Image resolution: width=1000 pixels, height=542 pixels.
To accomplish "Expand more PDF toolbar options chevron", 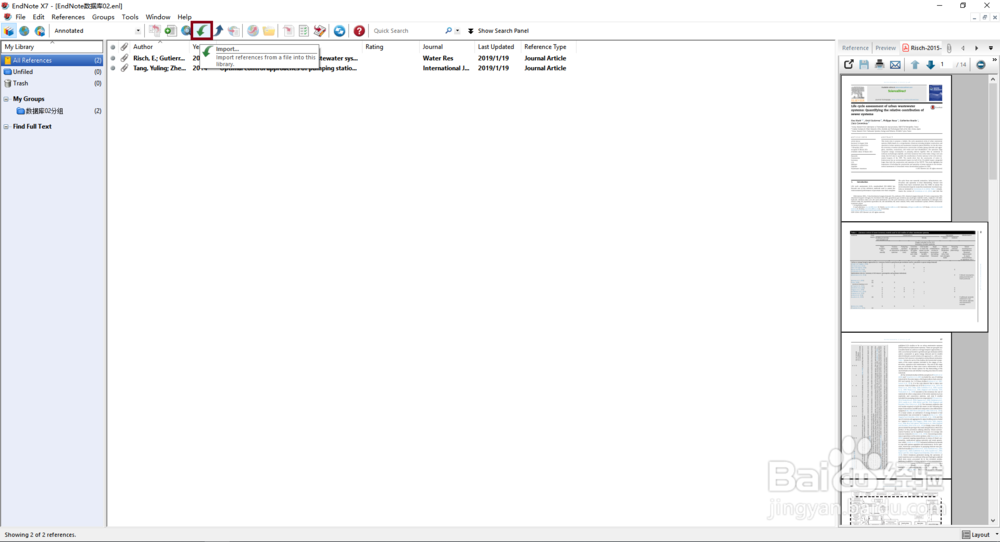I will coord(994,60).
